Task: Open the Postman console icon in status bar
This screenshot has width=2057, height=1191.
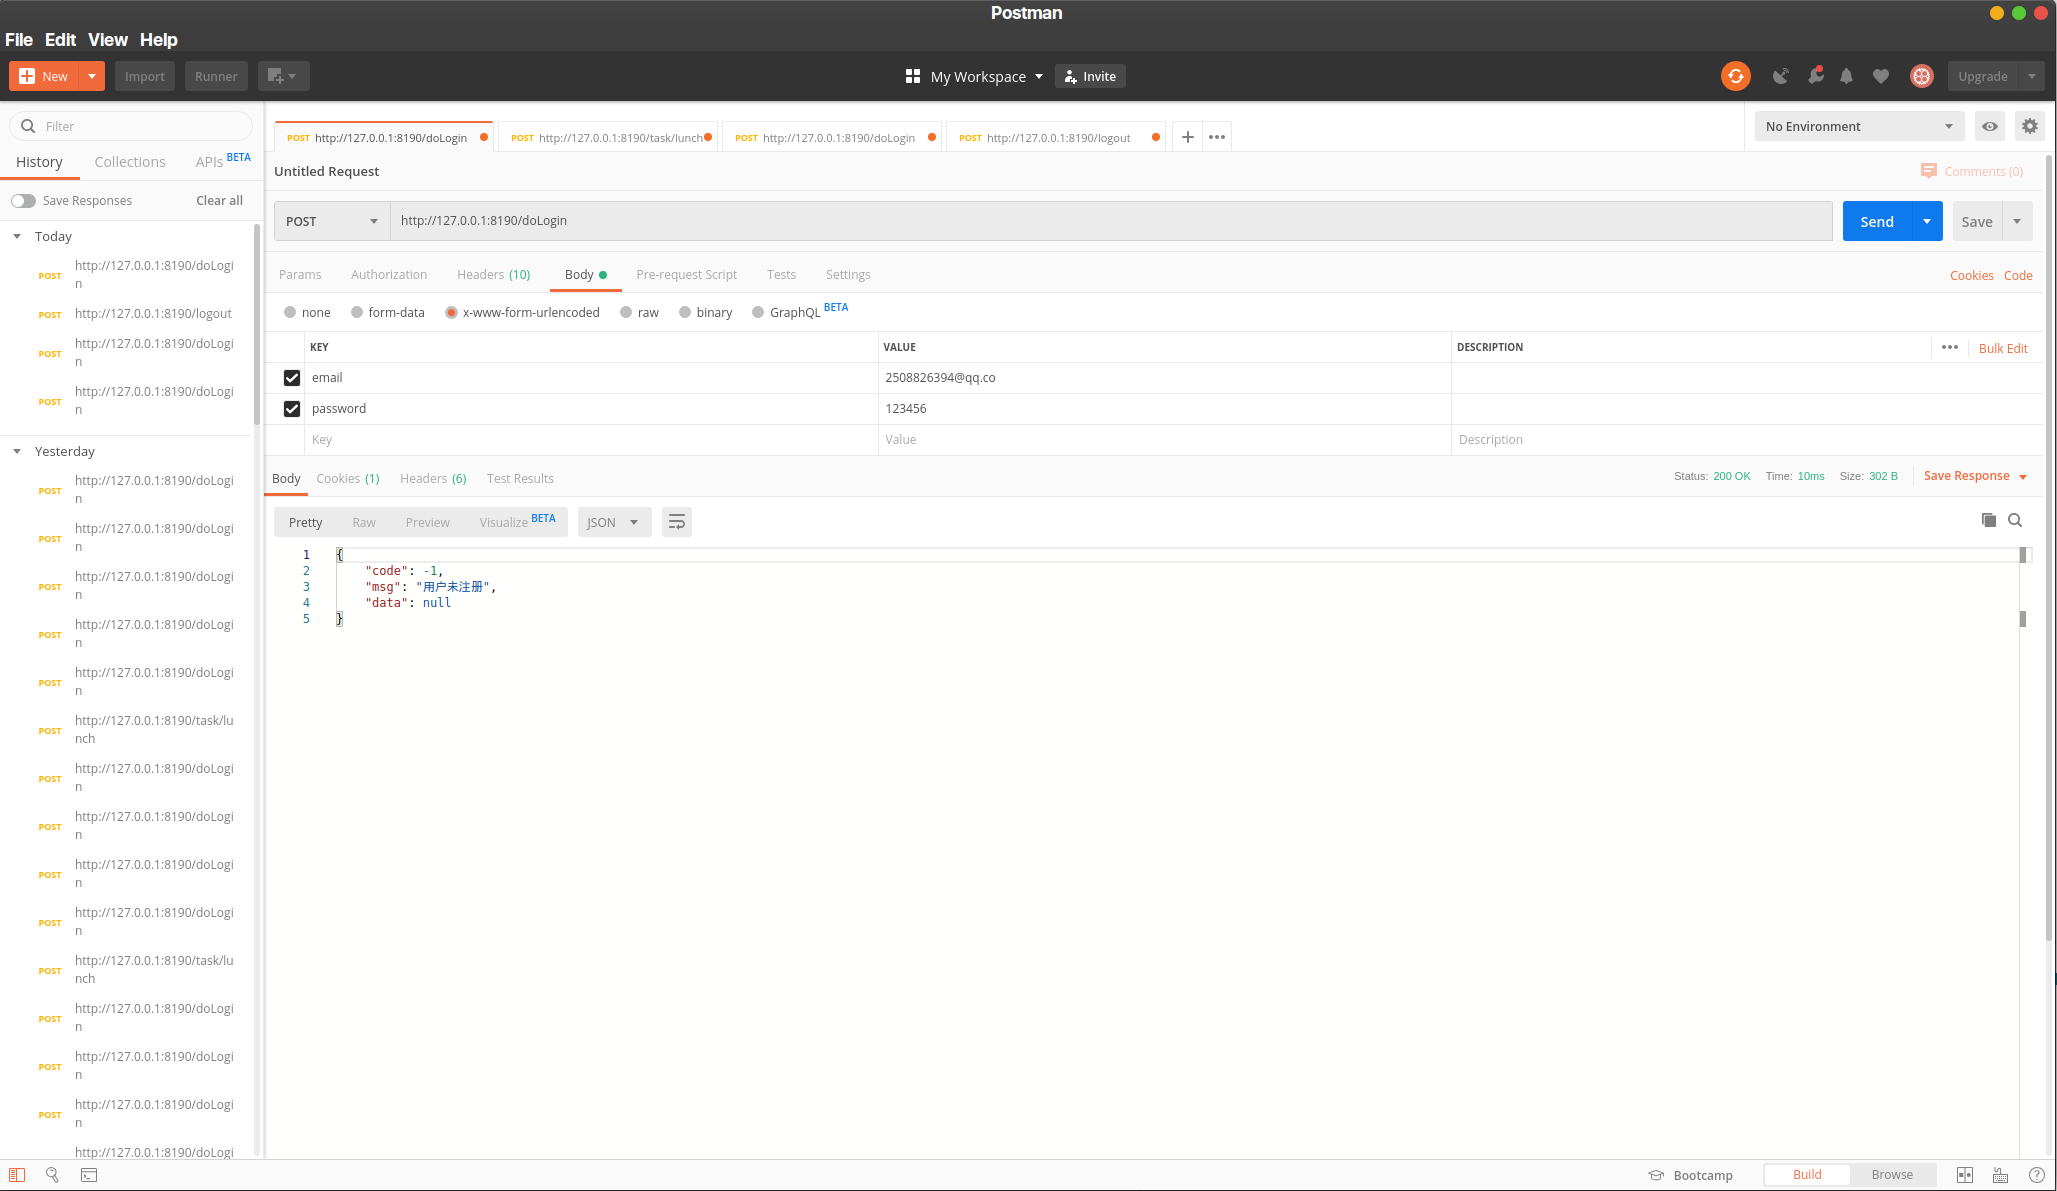Action: [x=89, y=1175]
